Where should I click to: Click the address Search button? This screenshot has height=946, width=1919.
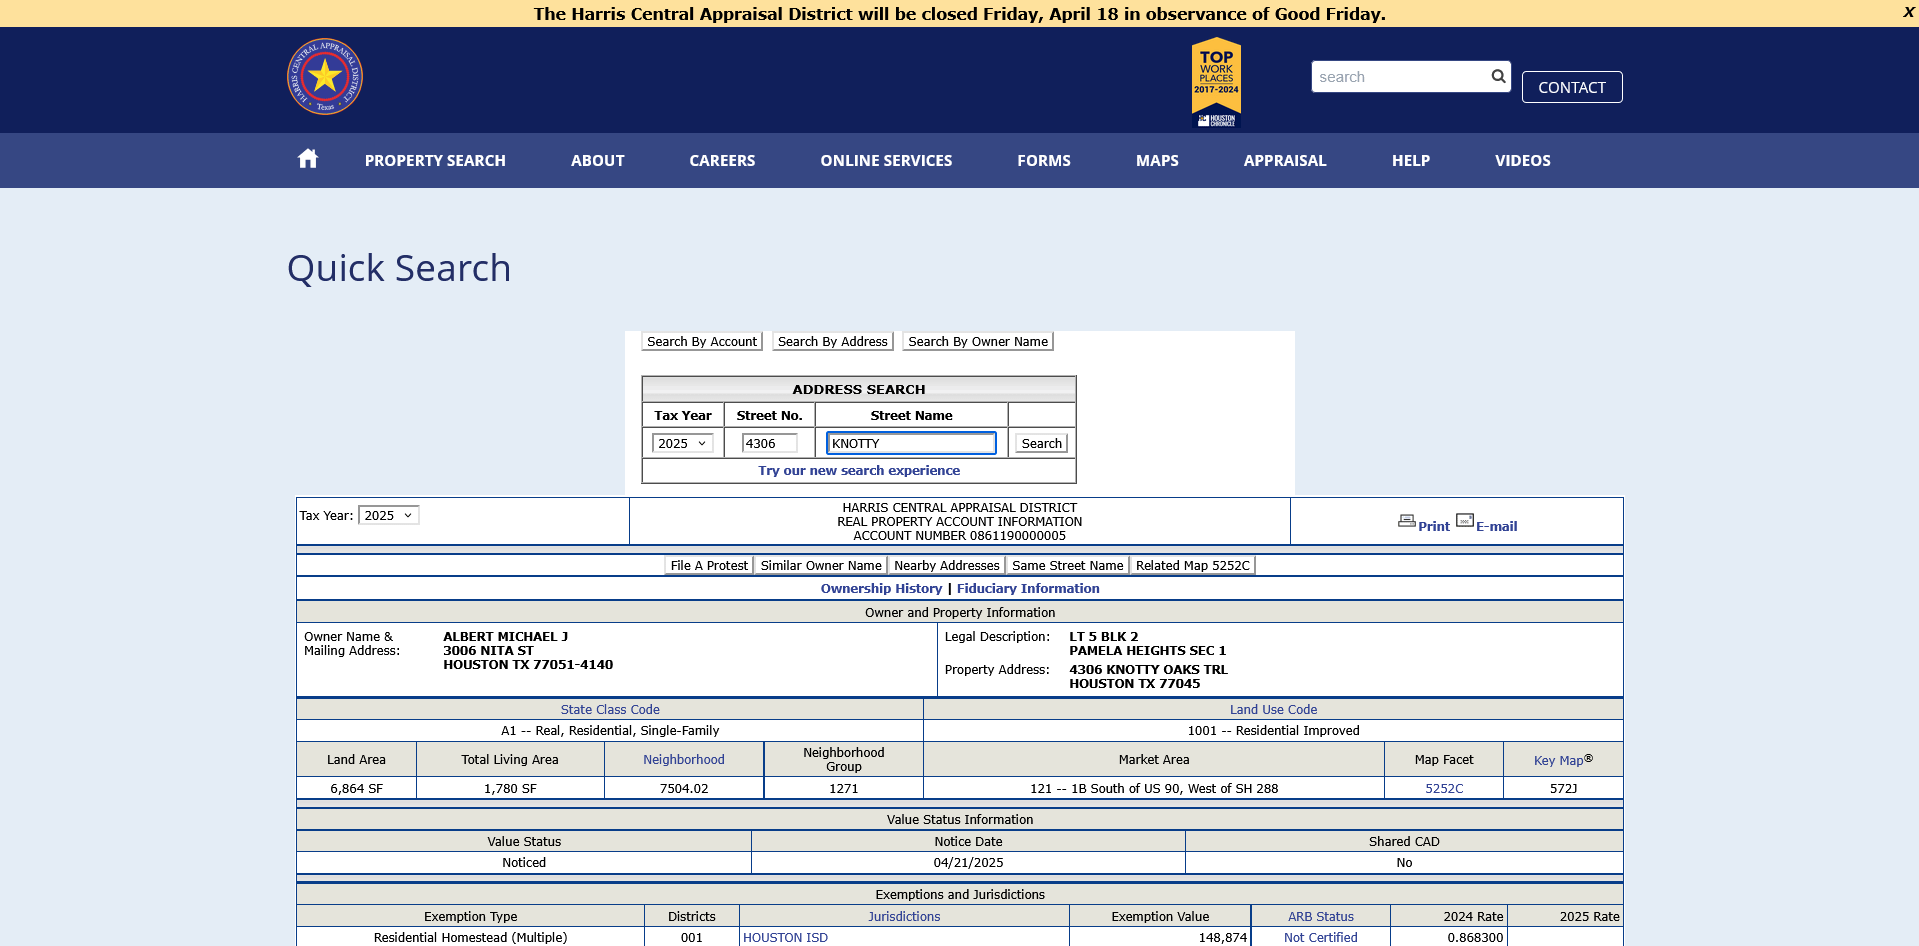point(1041,443)
